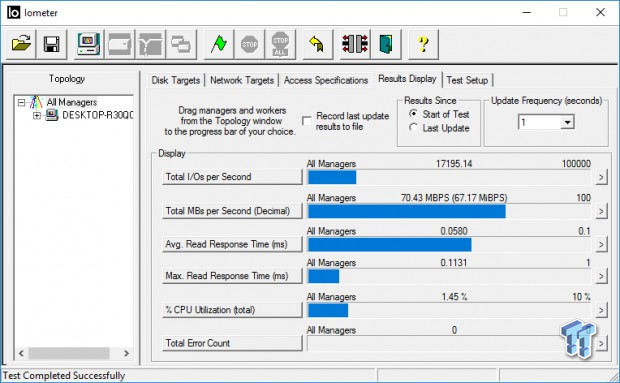
Task: Expand the DESKTOP-R30QC manager node
Action: (x=36, y=115)
